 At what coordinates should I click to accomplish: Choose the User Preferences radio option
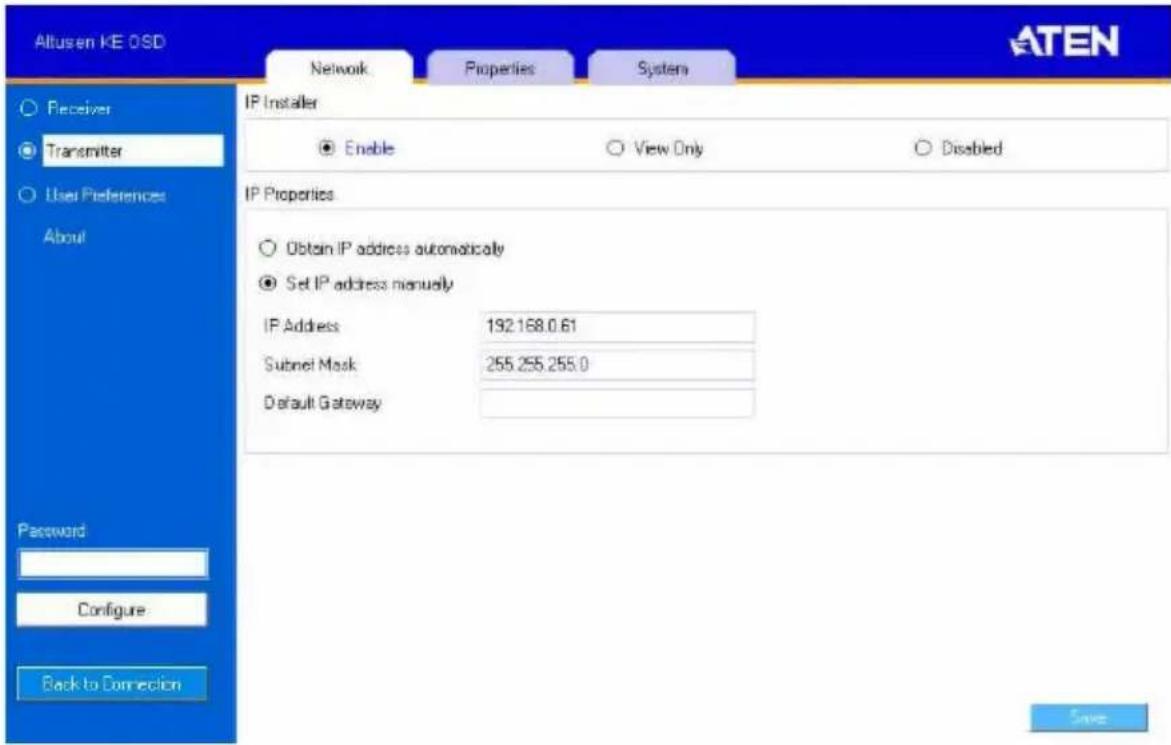pyautogui.click(x=28, y=195)
